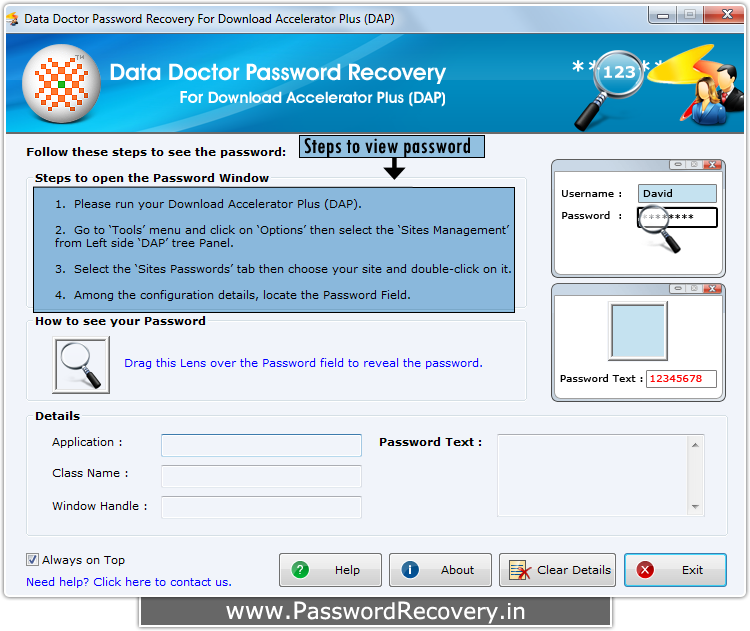The height and width of the screenshot is (631, 750).
Task: Click the Clear Details eraser icon
Action: pyautogui.click(x=520, y=570)
